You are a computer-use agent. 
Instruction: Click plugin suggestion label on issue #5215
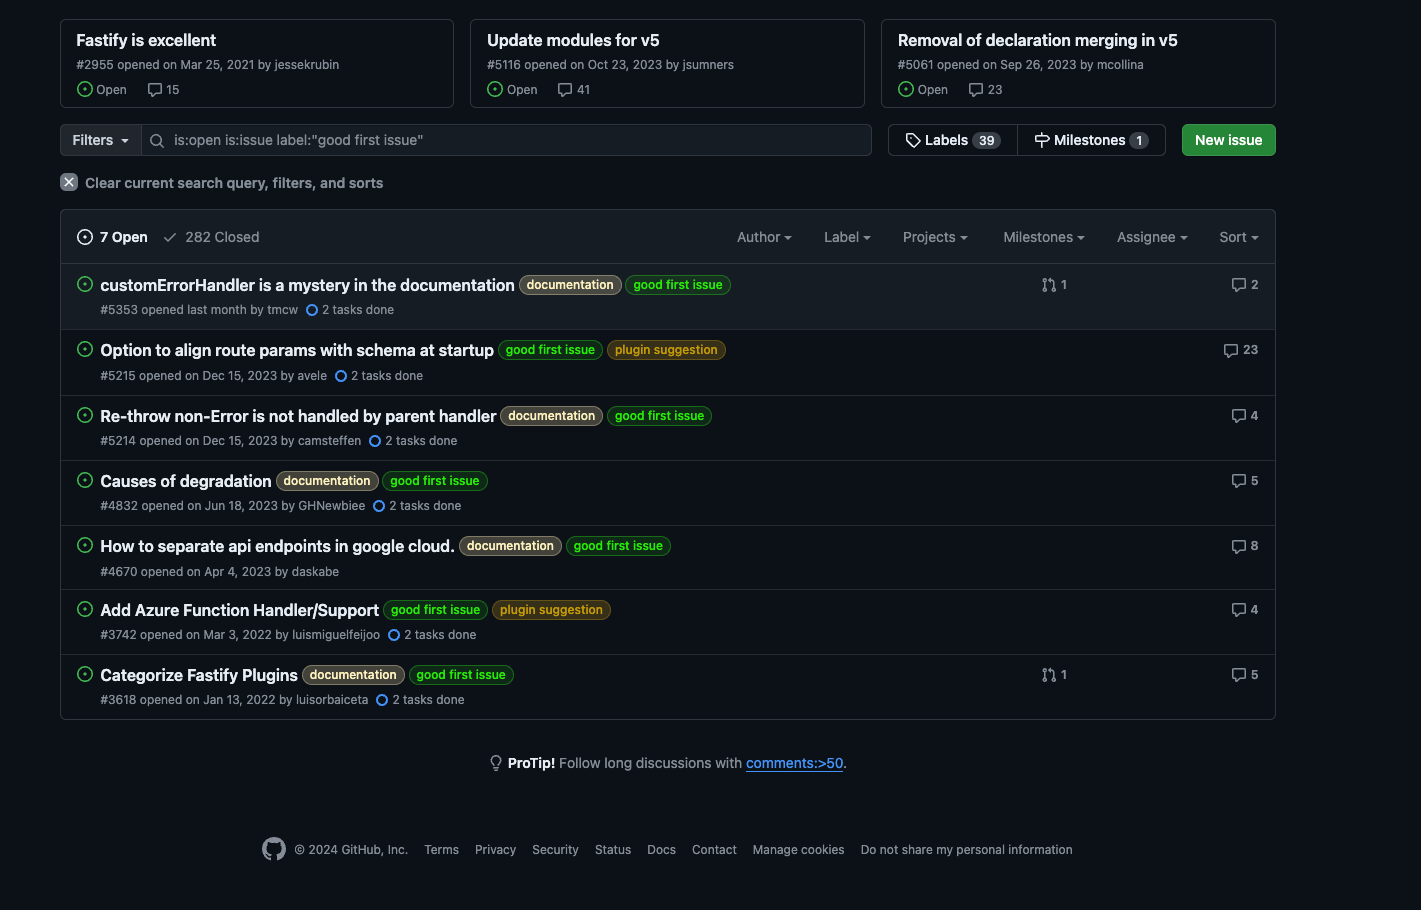[666, 350]
